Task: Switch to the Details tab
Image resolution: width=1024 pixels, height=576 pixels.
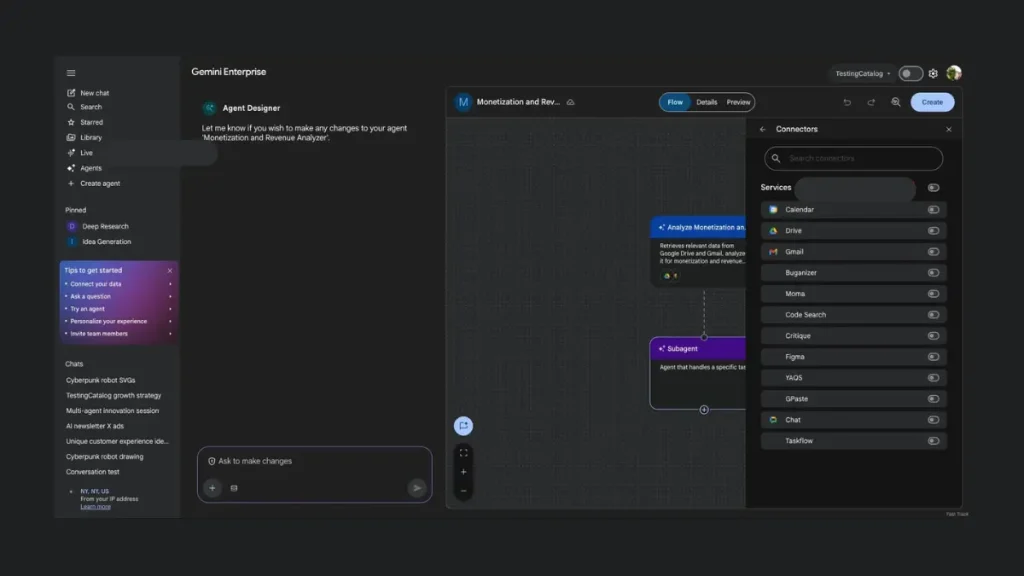Action: pos(706,102)
